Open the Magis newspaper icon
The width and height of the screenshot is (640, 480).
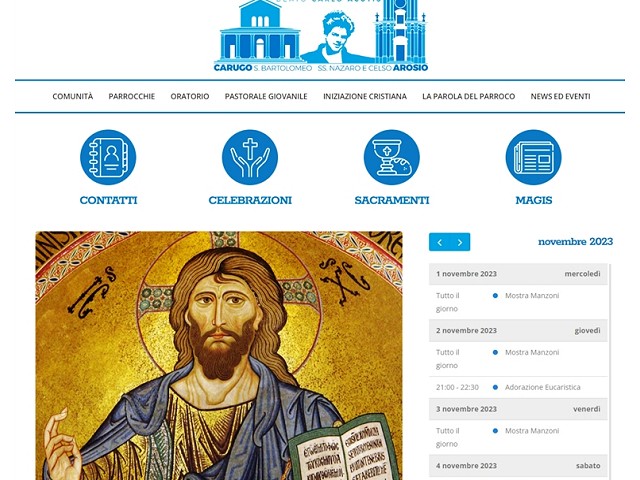tap(533, 157)
